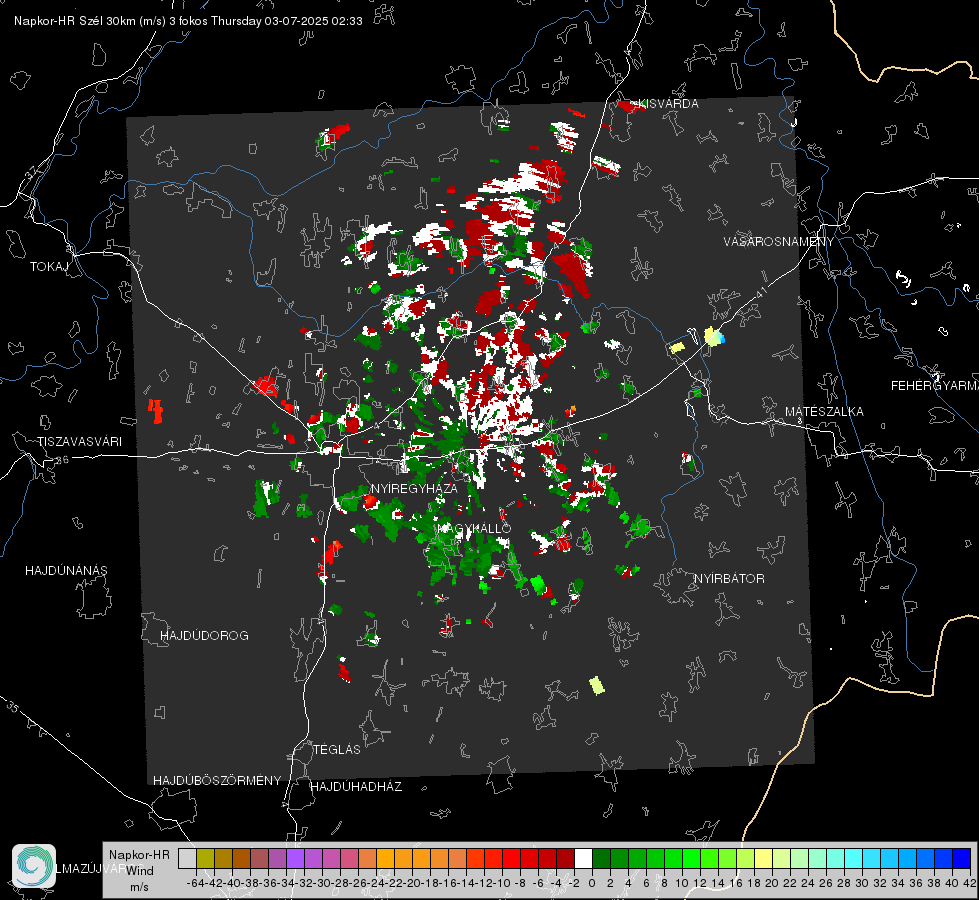Click the '-64' legend scale value

(x=196, y=883)
